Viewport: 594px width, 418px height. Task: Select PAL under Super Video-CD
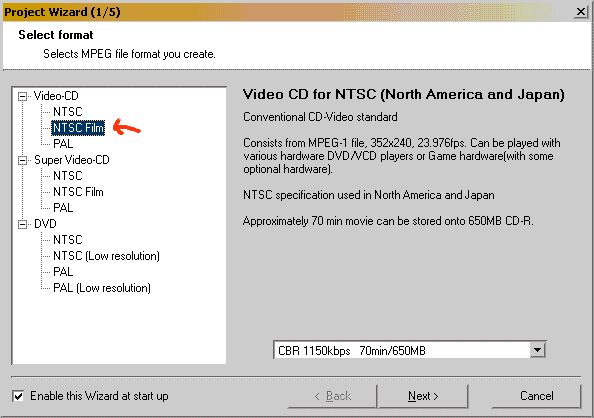point(63,208)
